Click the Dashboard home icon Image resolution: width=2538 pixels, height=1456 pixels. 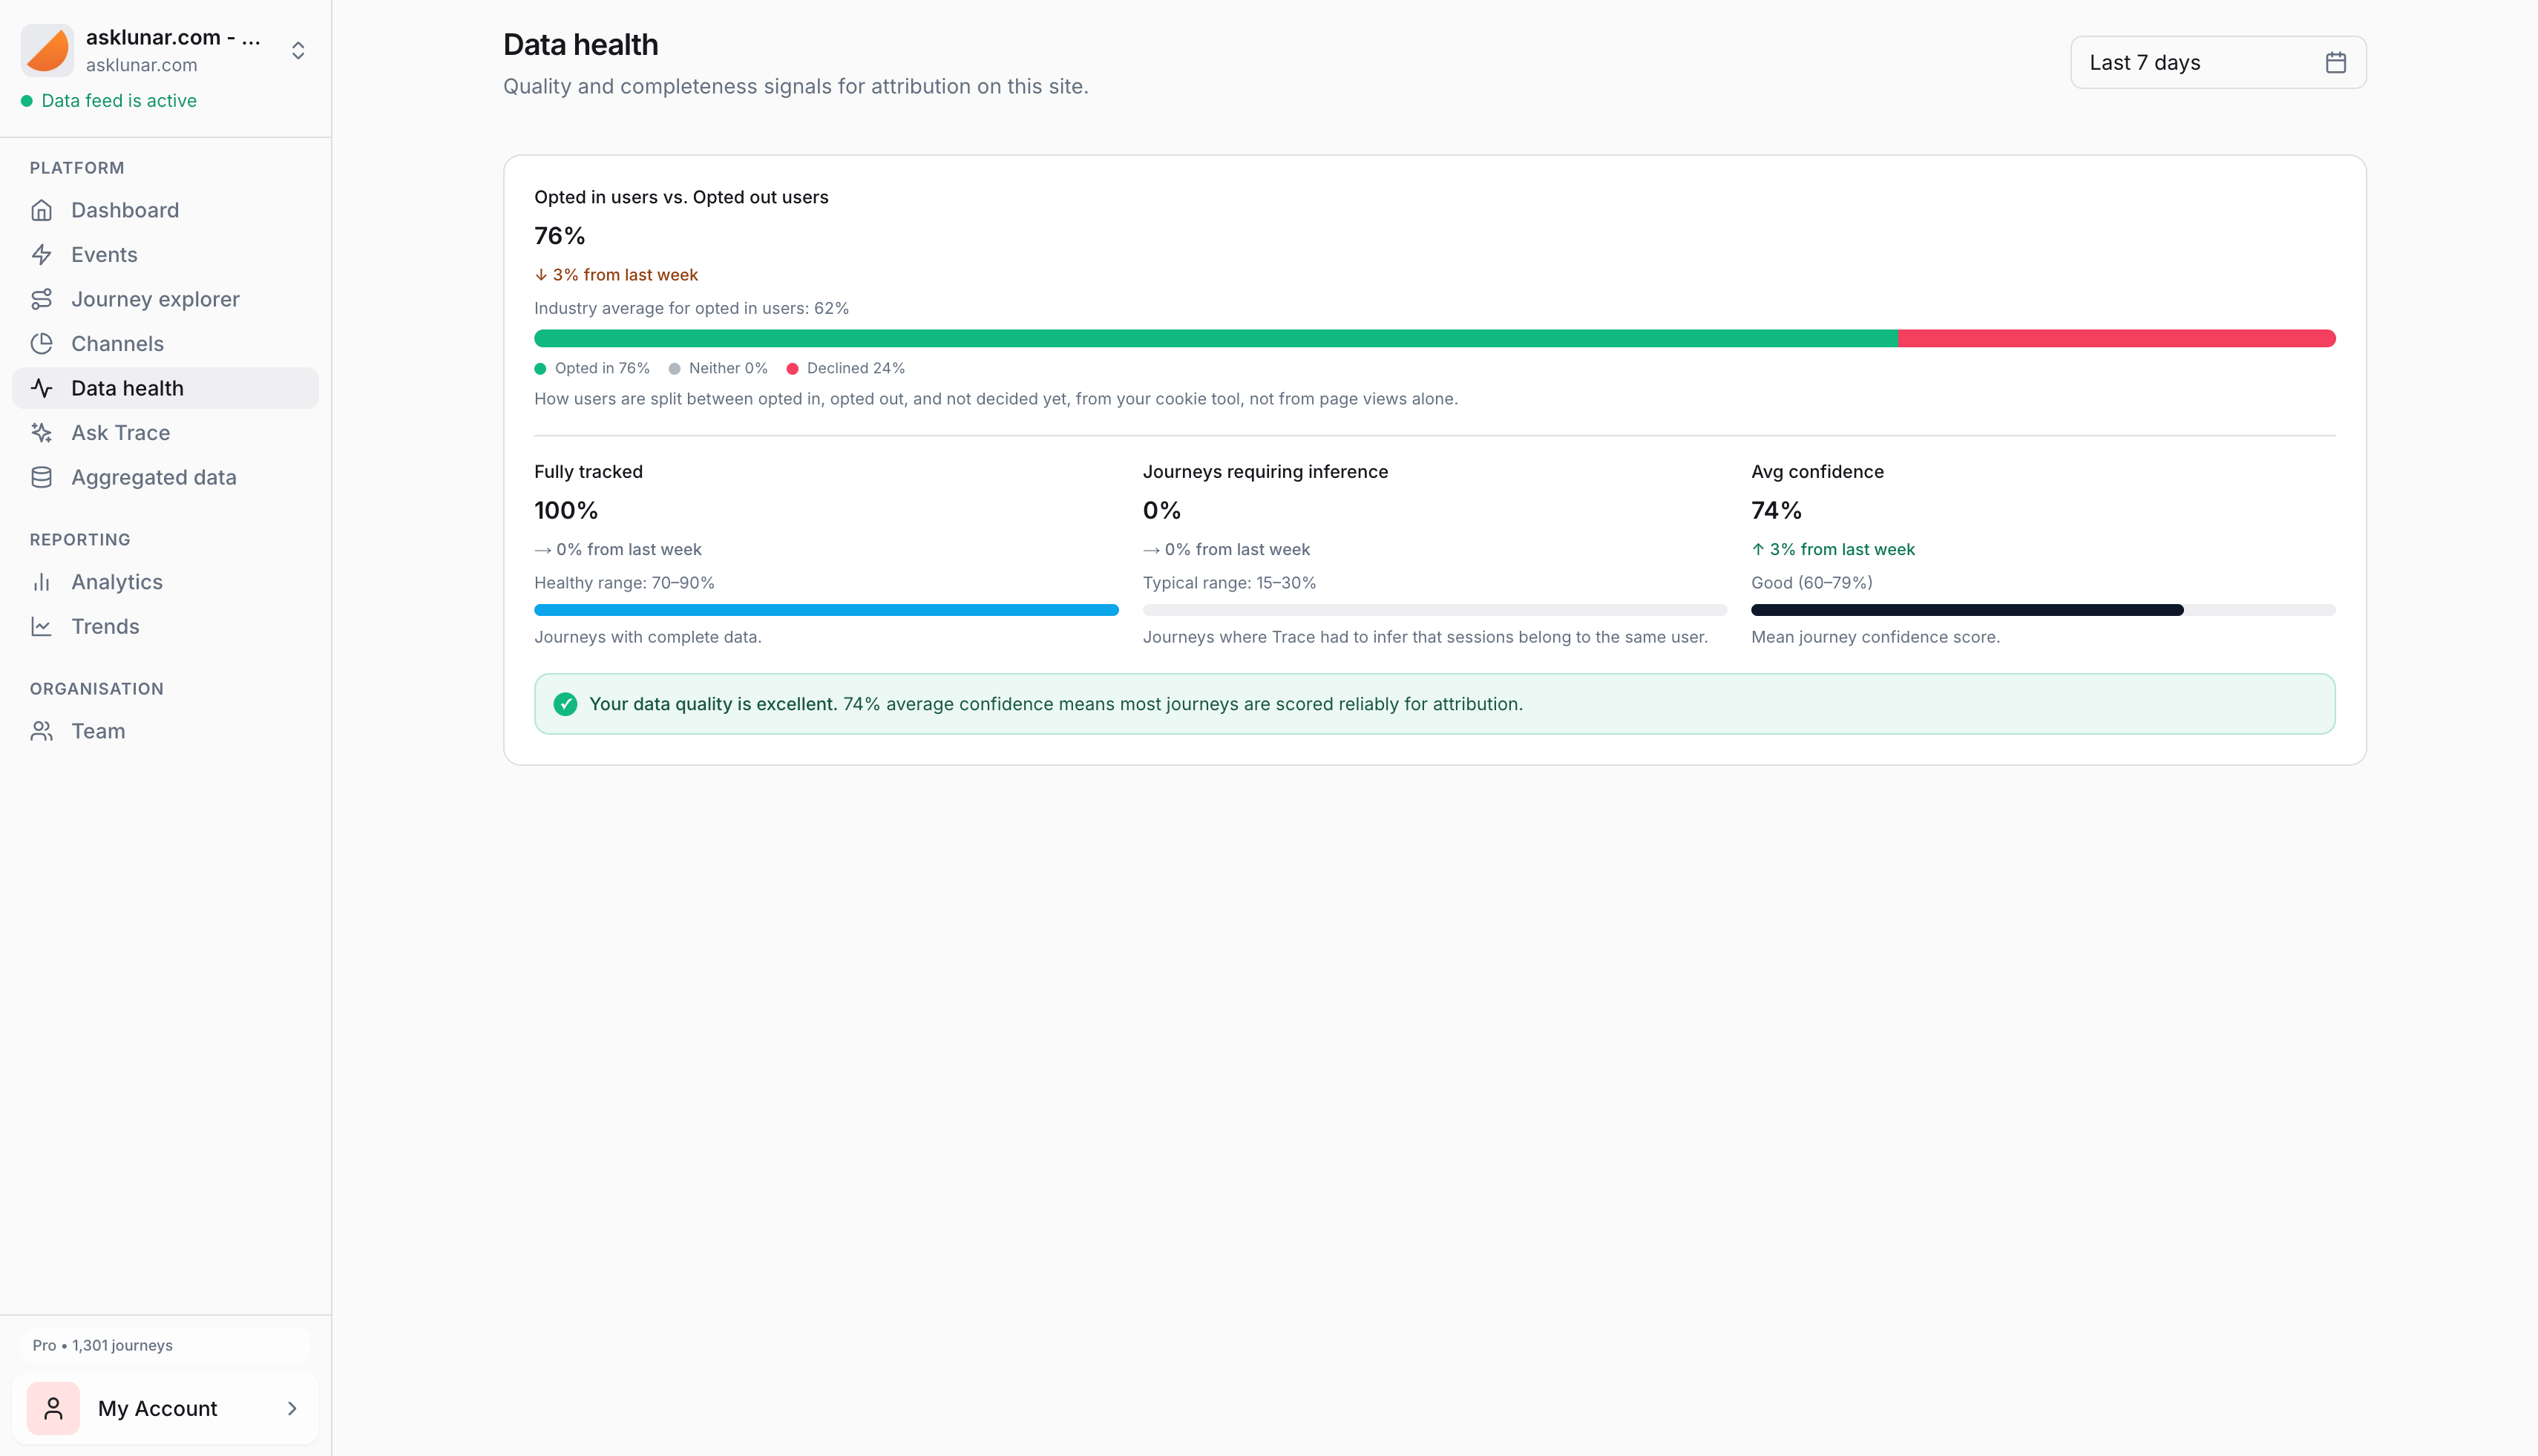(41, 210)
